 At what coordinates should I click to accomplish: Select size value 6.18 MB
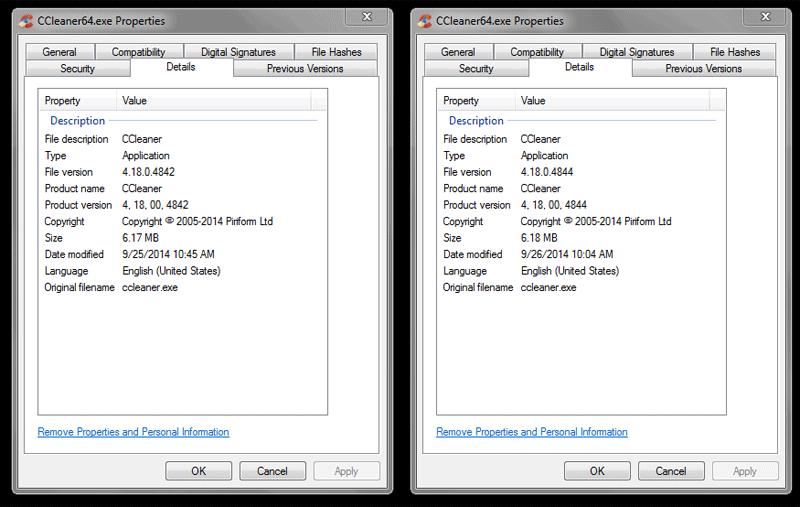pos(539,238)
